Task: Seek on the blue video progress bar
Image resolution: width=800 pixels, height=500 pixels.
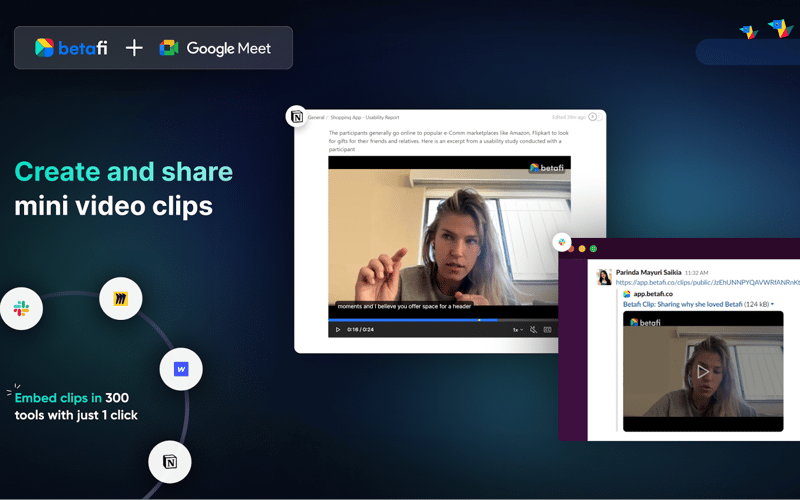Action: [x=413, y=320]
